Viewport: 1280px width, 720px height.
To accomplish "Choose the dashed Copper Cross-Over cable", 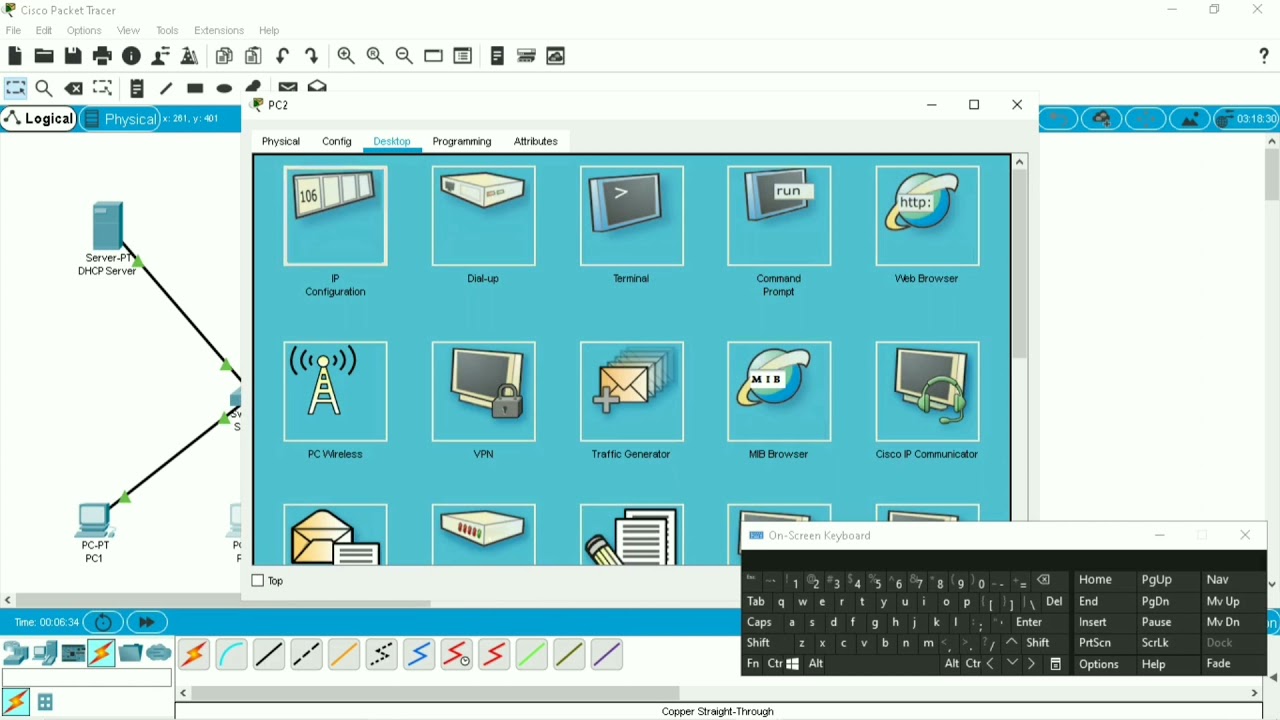I will pos(306,654).
